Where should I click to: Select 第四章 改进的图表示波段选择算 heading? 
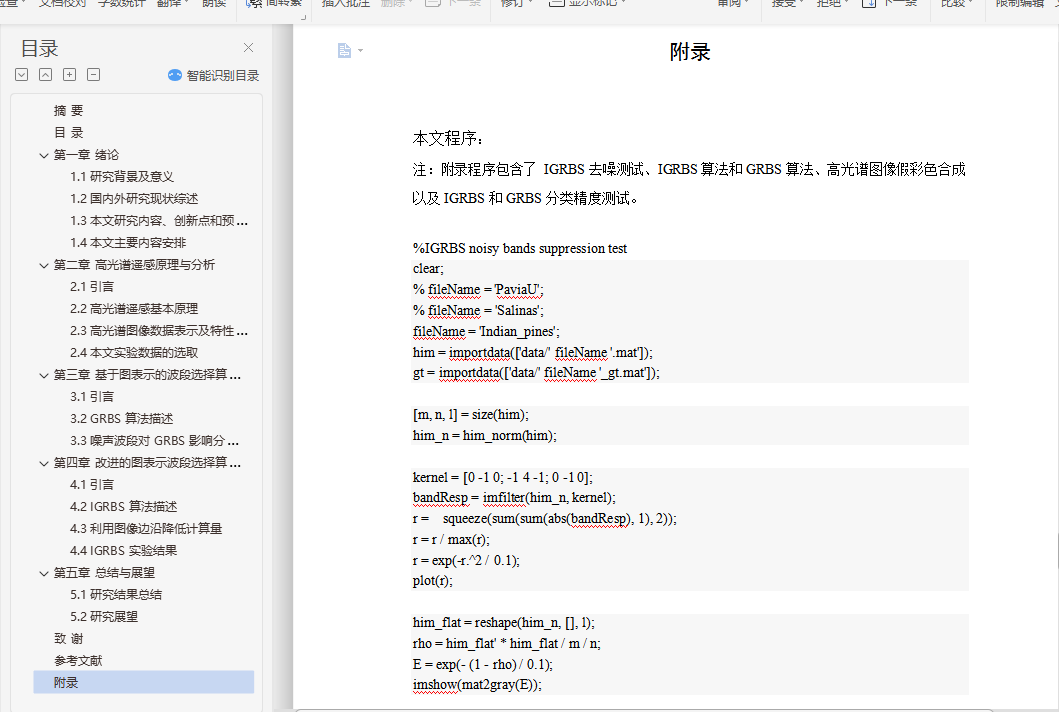[147, 463]
